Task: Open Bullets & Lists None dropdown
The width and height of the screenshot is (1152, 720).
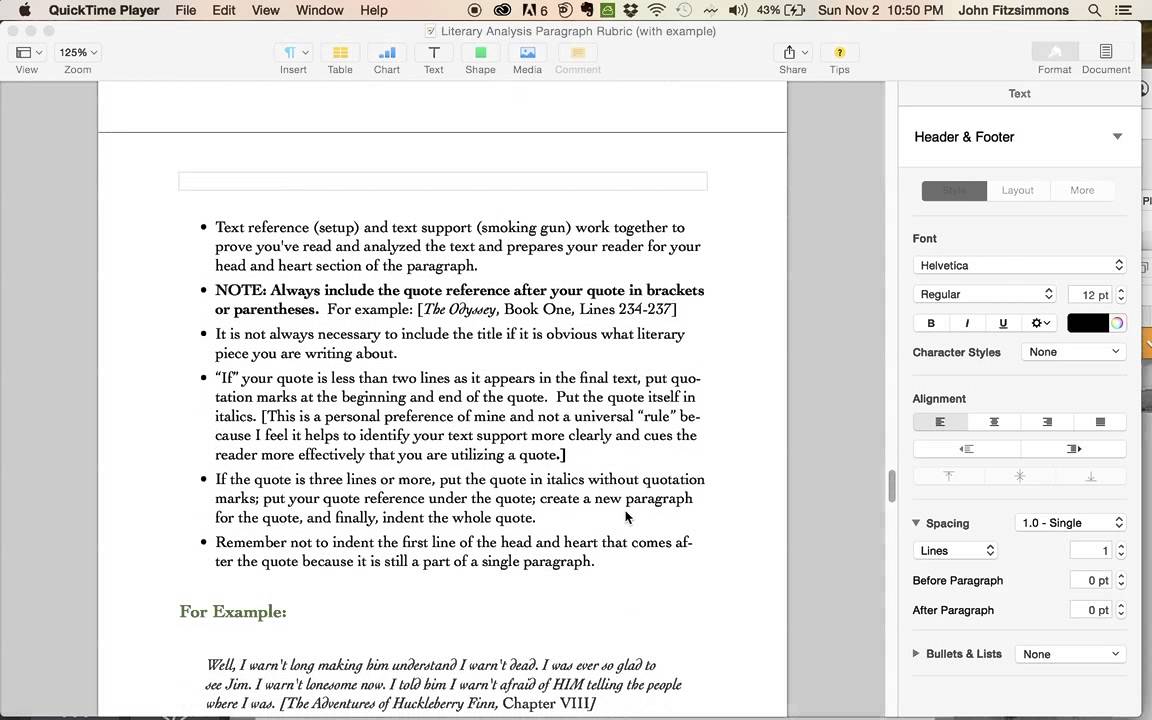Action: click(x=1070, y=654)
